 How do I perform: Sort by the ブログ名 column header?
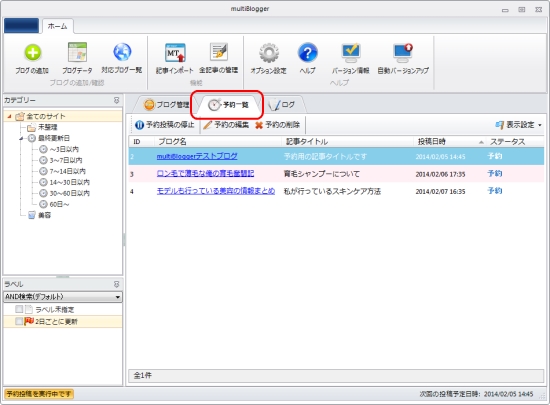[218, 142]
